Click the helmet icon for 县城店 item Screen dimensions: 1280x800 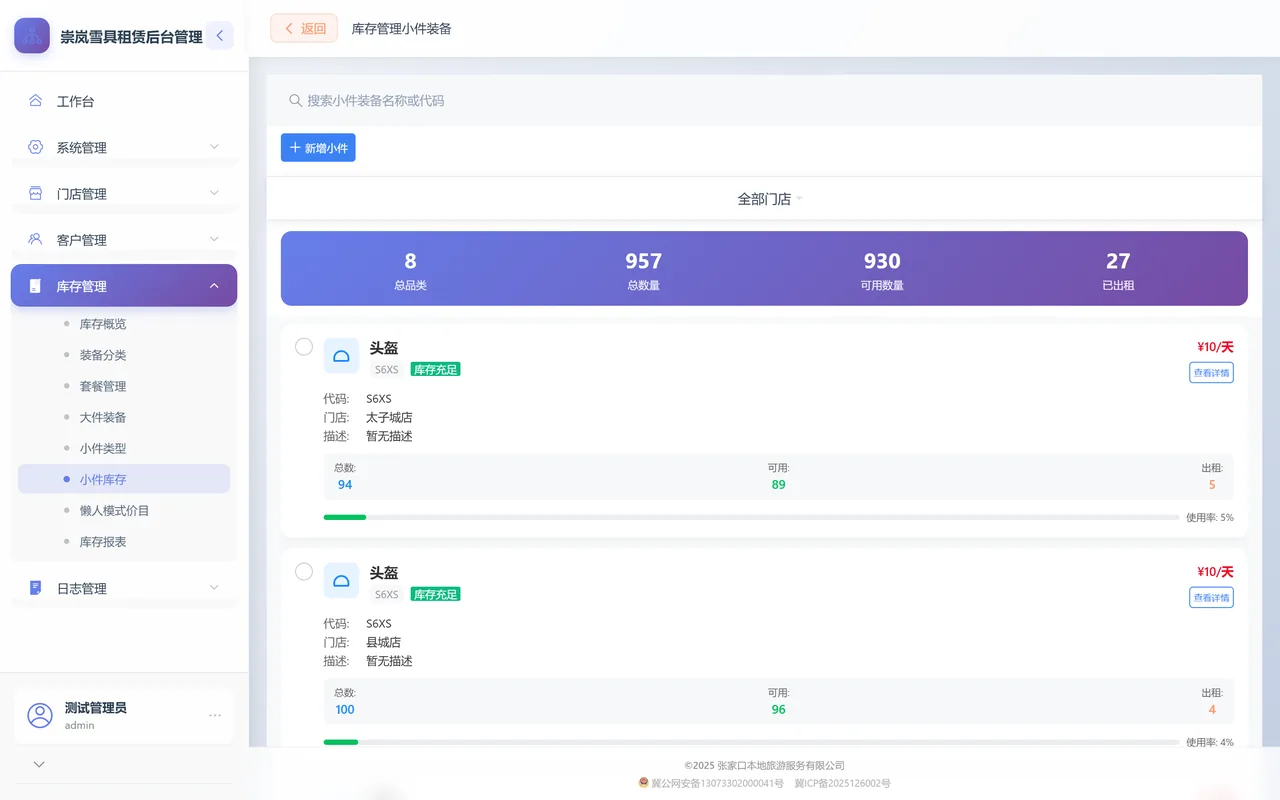click(x=341, y=580)
